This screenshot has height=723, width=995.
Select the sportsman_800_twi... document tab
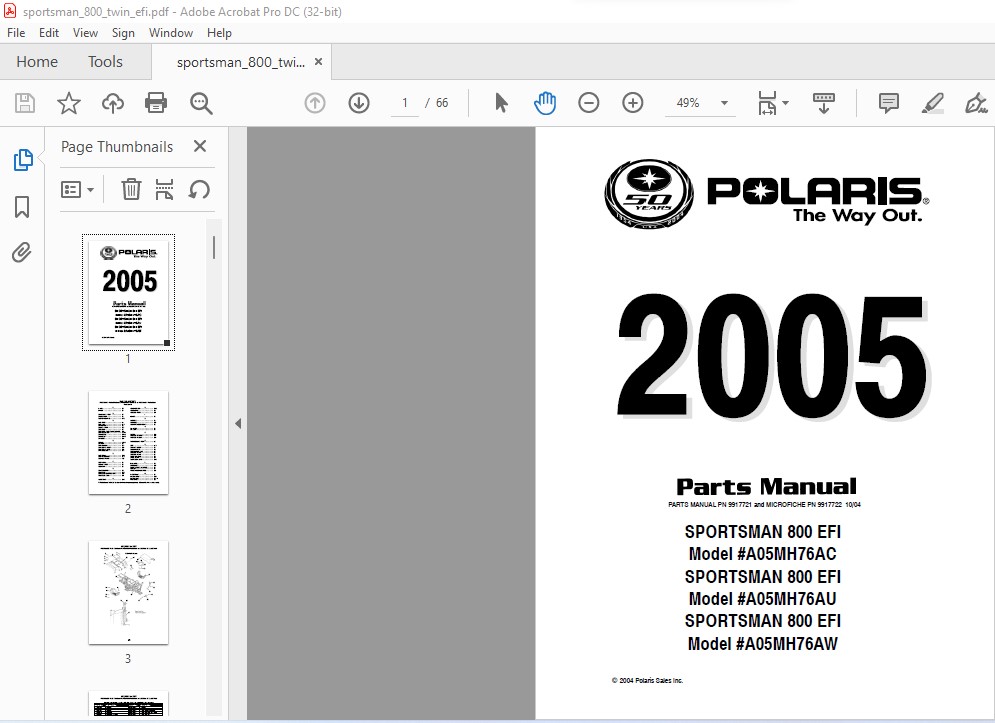coord(241,62)
